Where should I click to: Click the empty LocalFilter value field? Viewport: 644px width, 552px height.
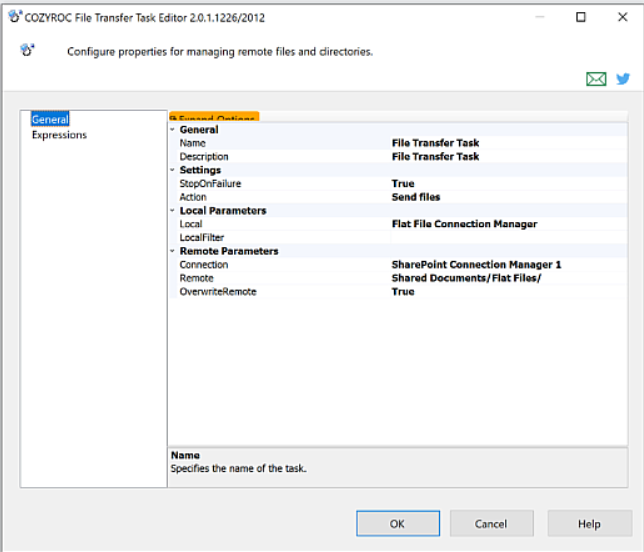click(x=509, y=237)
